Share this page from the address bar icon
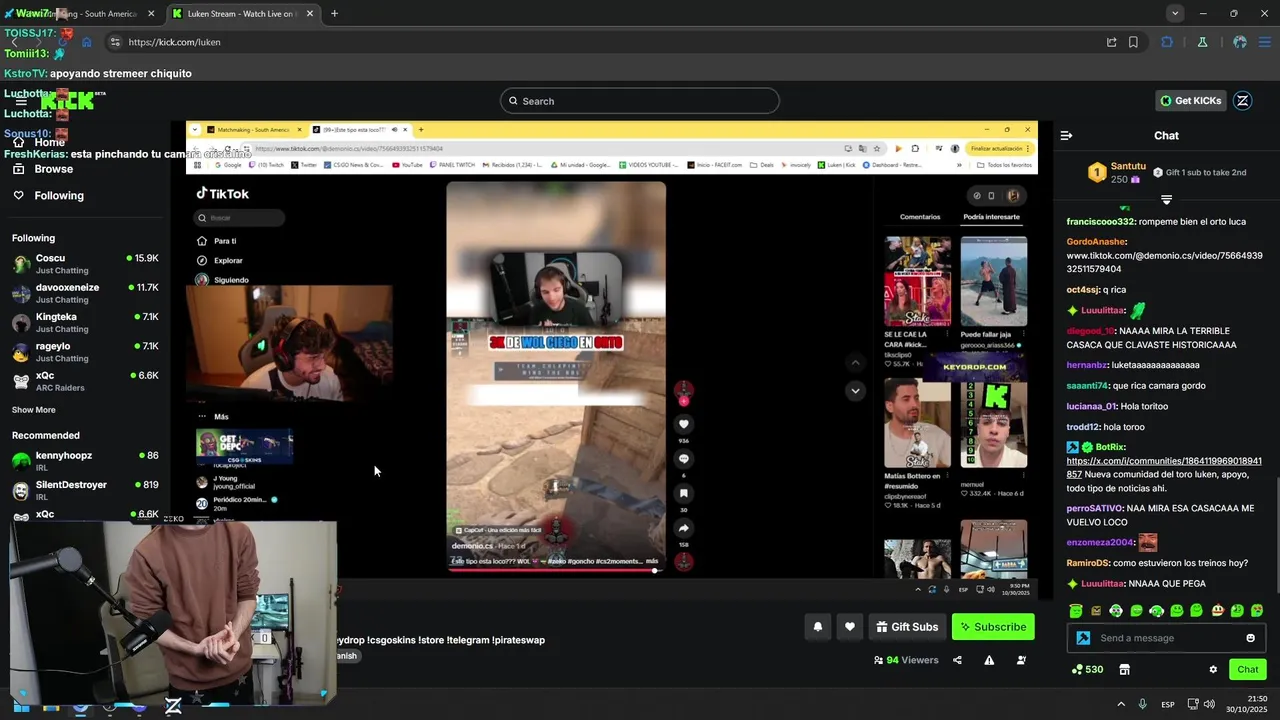The height and width of the screenshot is (720, 1280). (x=1111, y=42)
